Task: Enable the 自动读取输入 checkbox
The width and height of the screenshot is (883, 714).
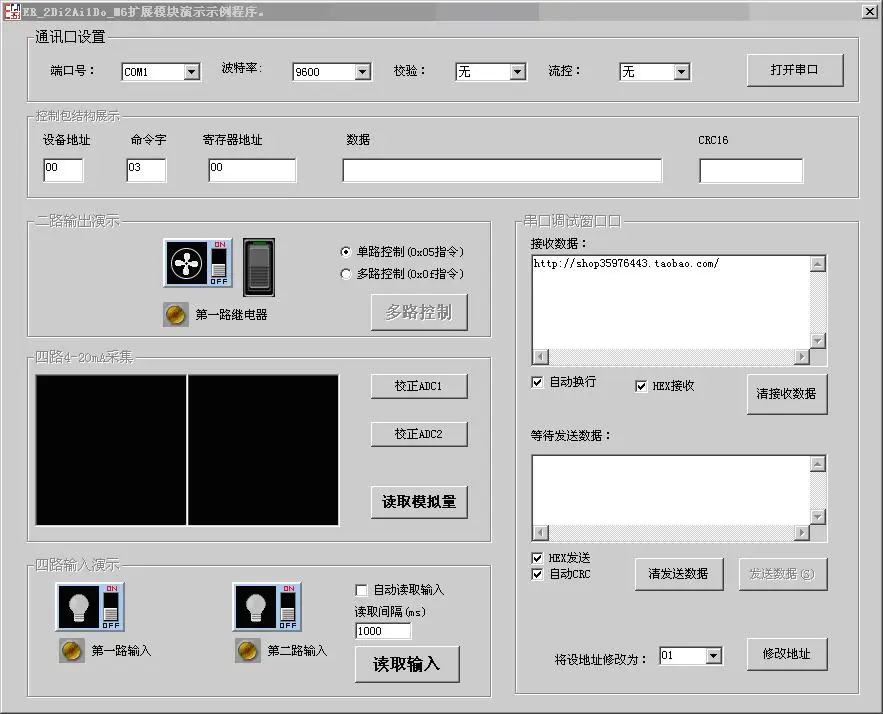Action: [361, 590]
